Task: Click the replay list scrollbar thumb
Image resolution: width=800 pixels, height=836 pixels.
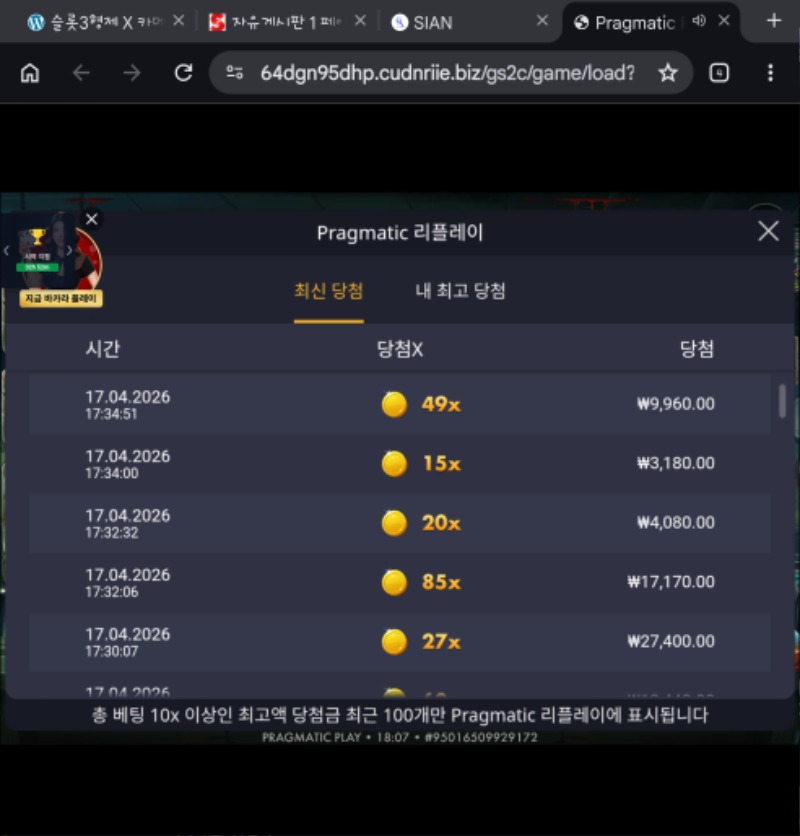Action: pos(782,401)
